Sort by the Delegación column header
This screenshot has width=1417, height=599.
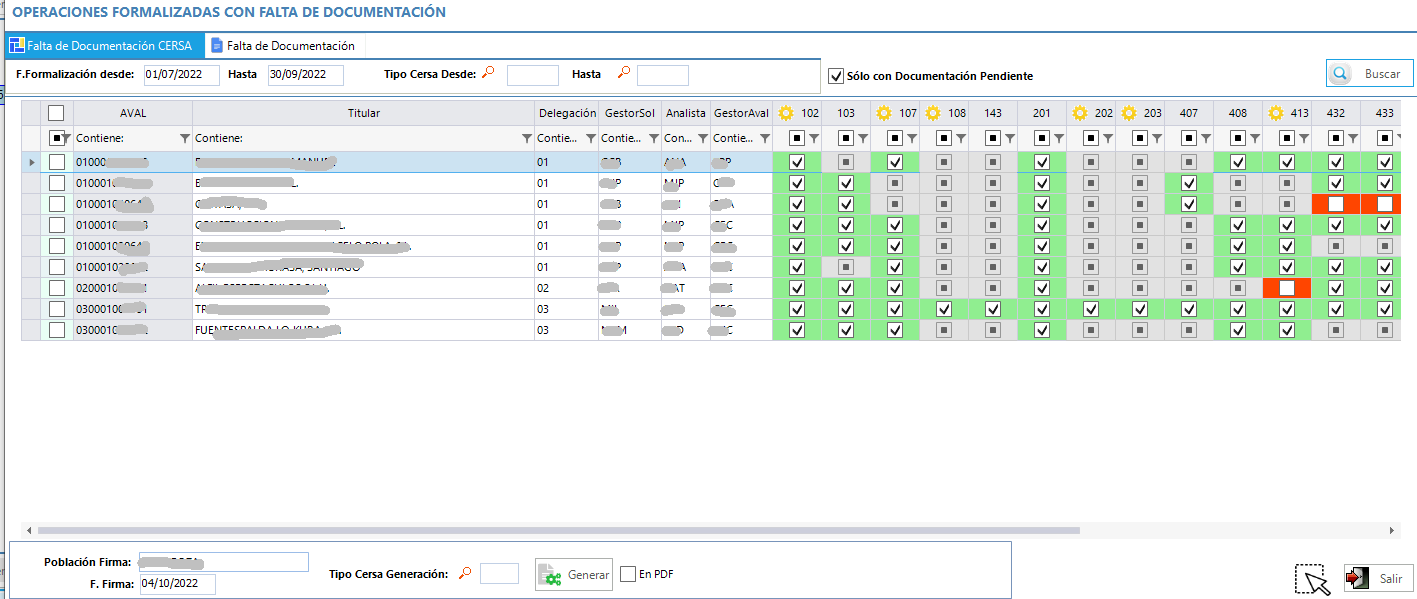(x=567, y=113)
